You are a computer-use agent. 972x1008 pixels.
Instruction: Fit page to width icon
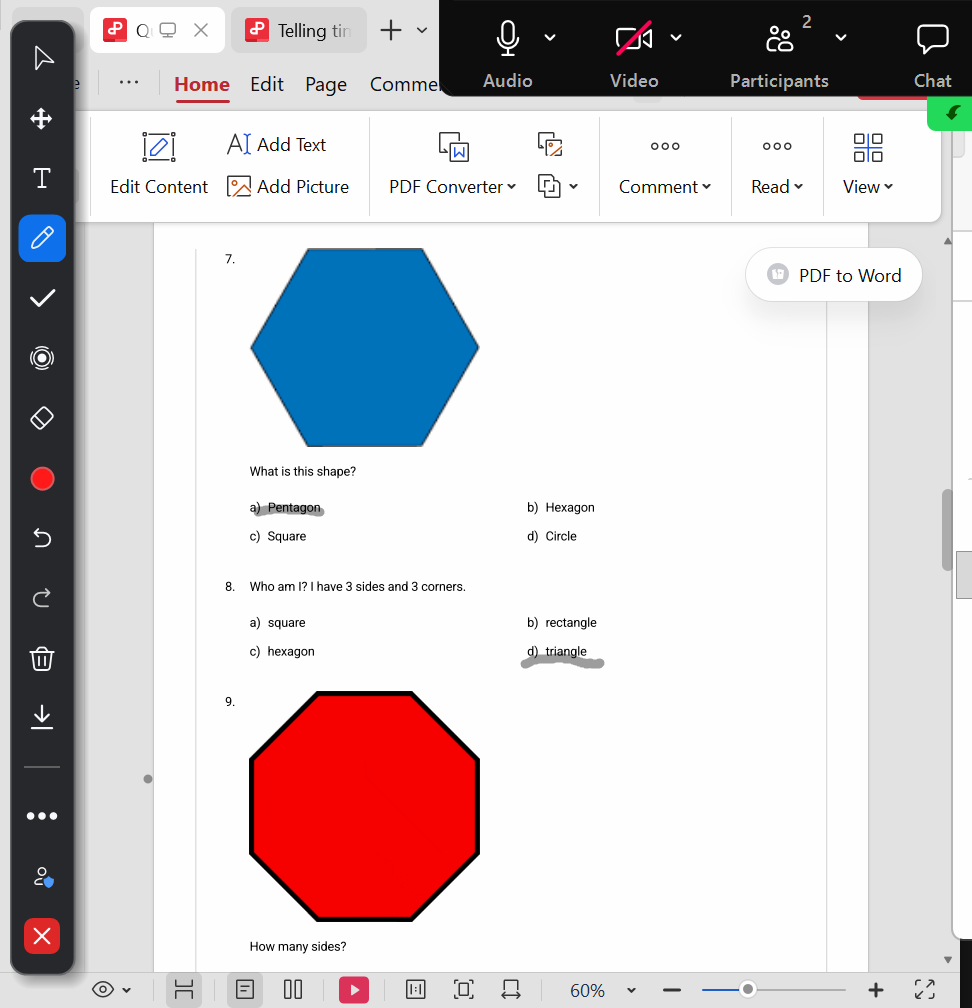point(511,989)
